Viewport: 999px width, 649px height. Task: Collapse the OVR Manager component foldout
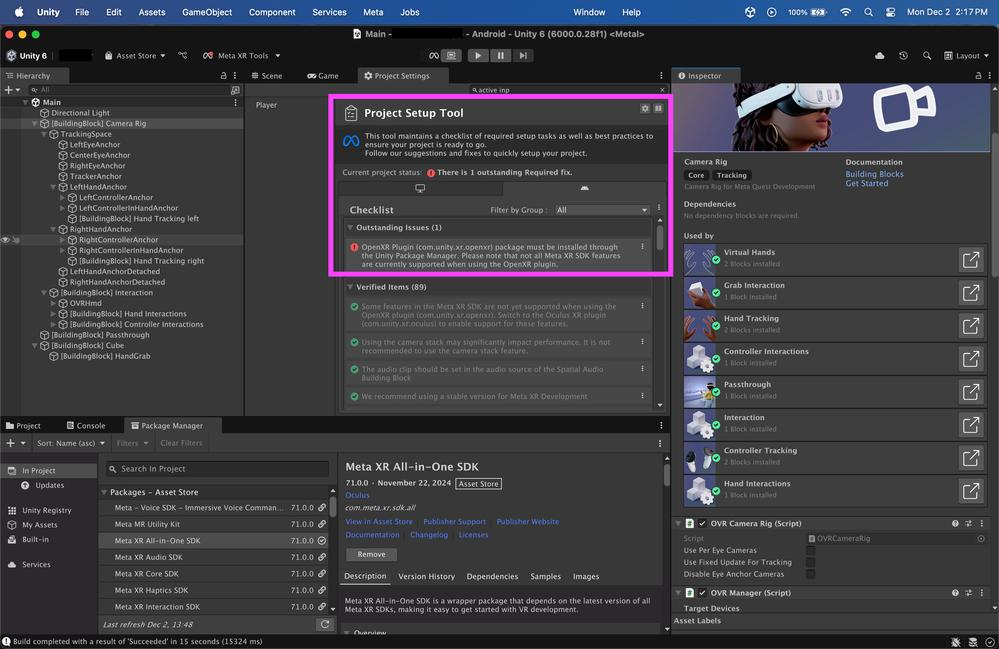click(x=678, y=593)
